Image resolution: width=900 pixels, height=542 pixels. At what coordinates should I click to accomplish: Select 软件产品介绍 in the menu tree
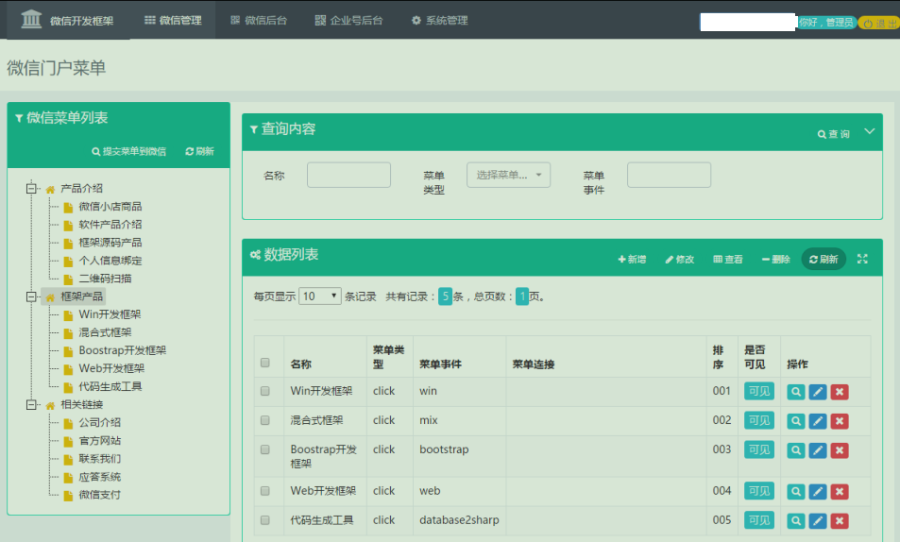[x=110, y=224]
